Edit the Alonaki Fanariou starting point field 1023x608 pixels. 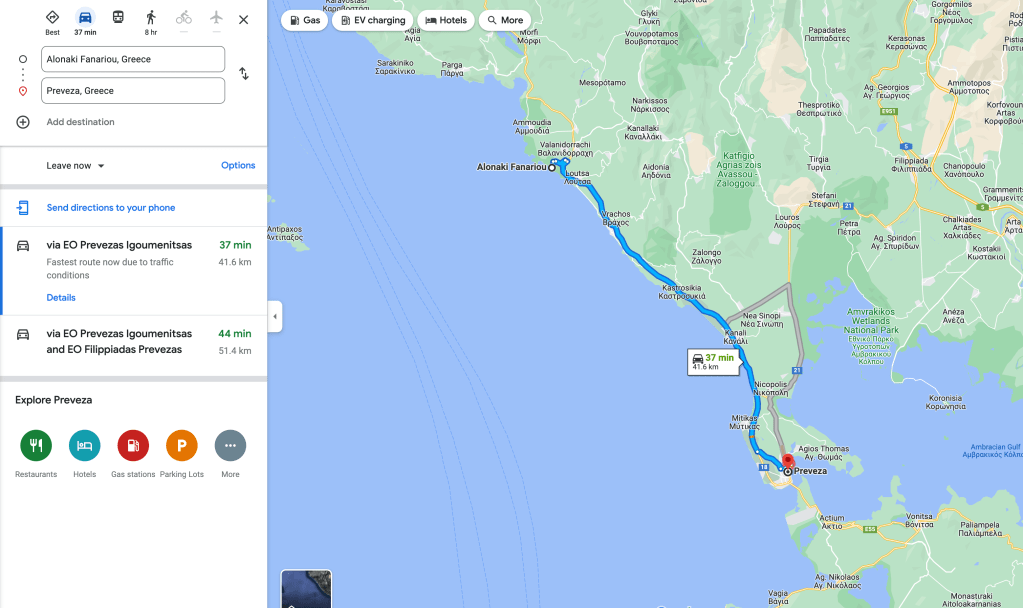click(x=133, y=59)
